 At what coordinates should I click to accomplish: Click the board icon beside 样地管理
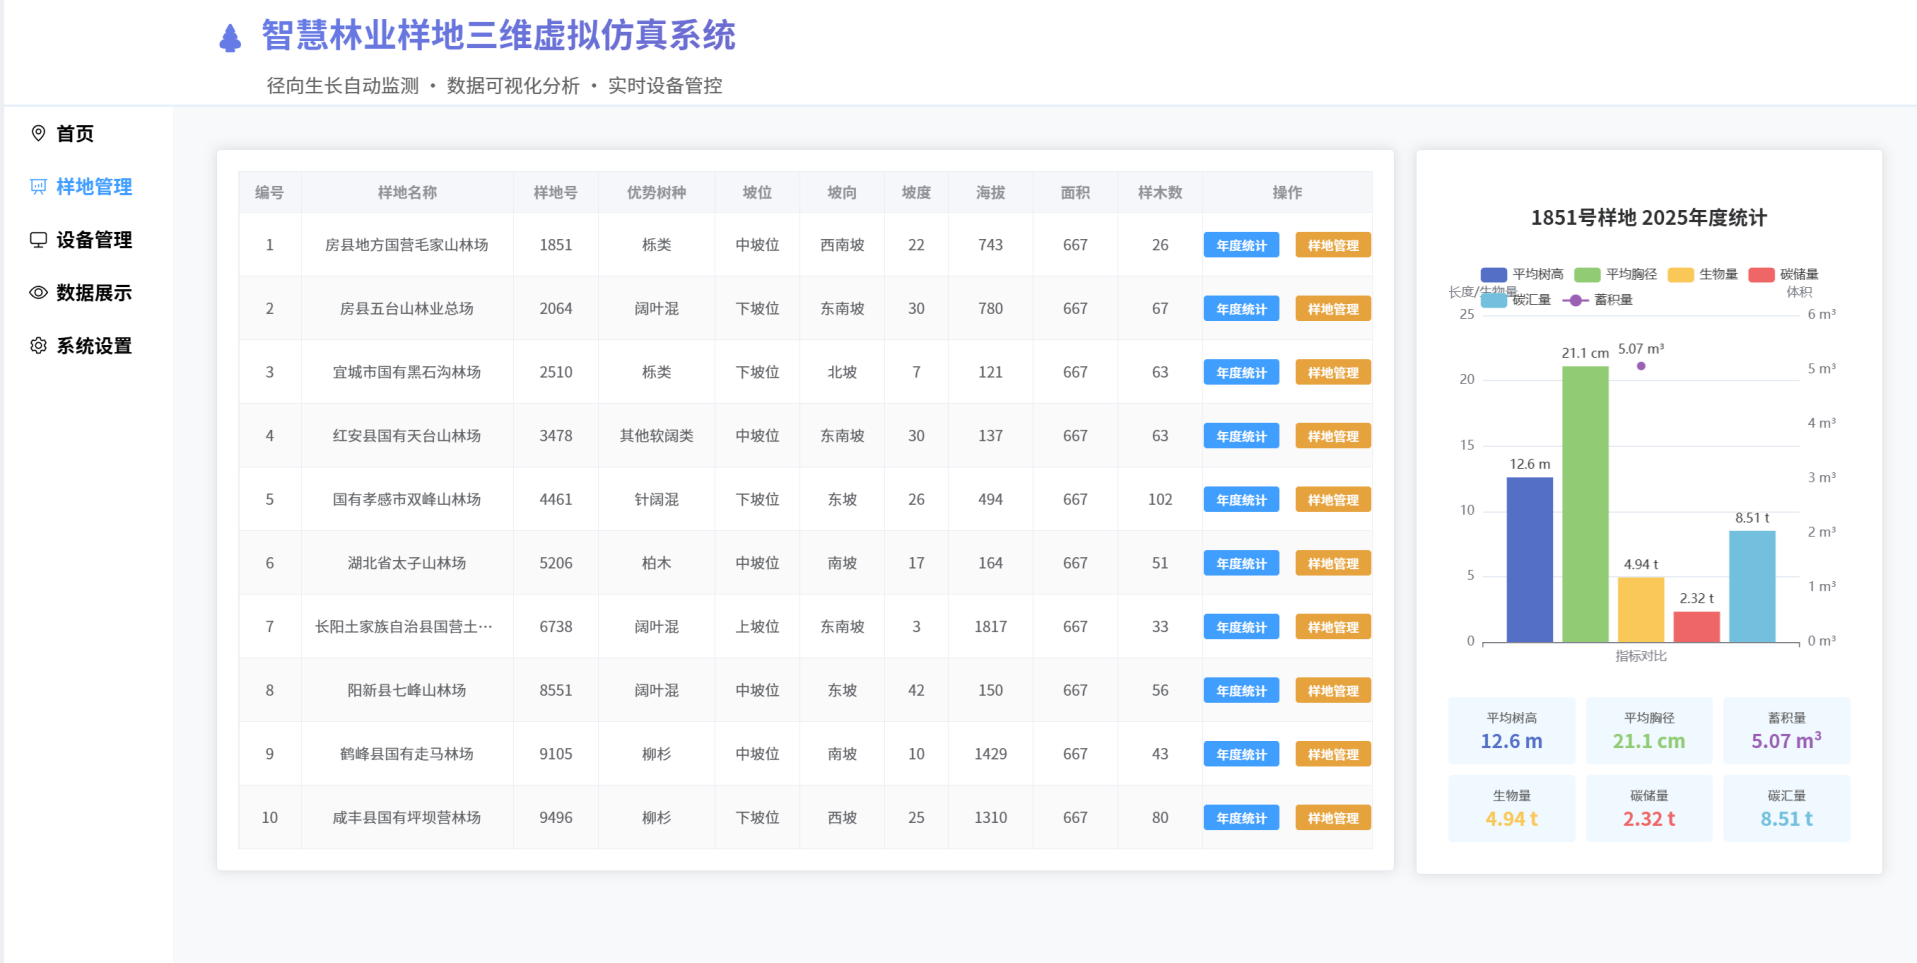[38, 186]
